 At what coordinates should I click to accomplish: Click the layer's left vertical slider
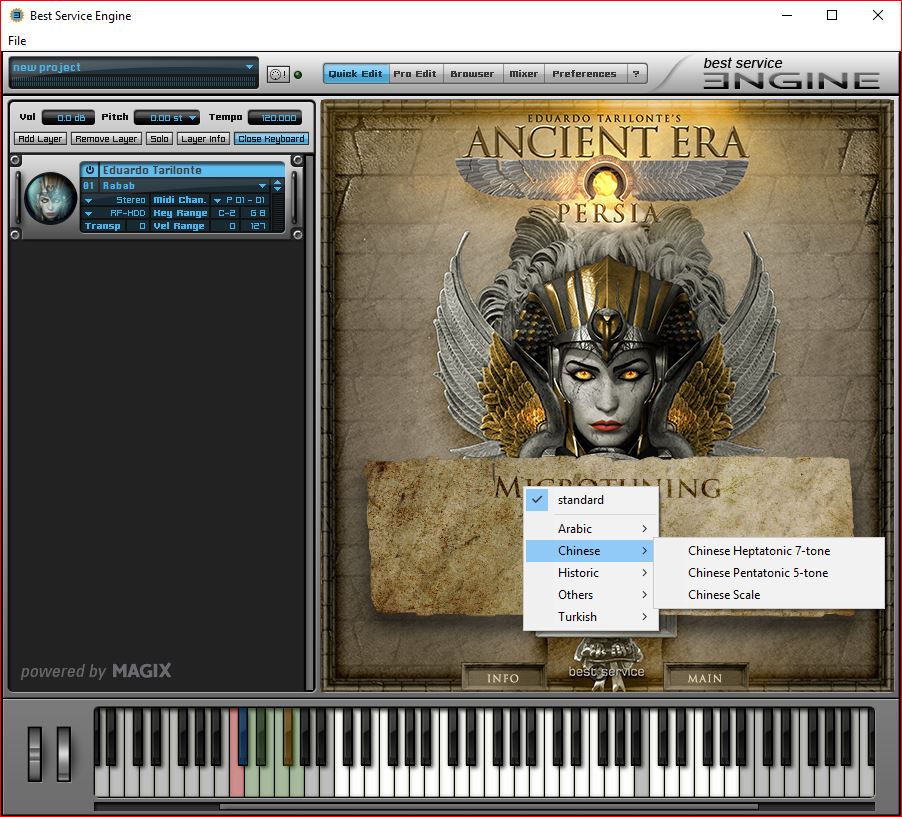18,197
